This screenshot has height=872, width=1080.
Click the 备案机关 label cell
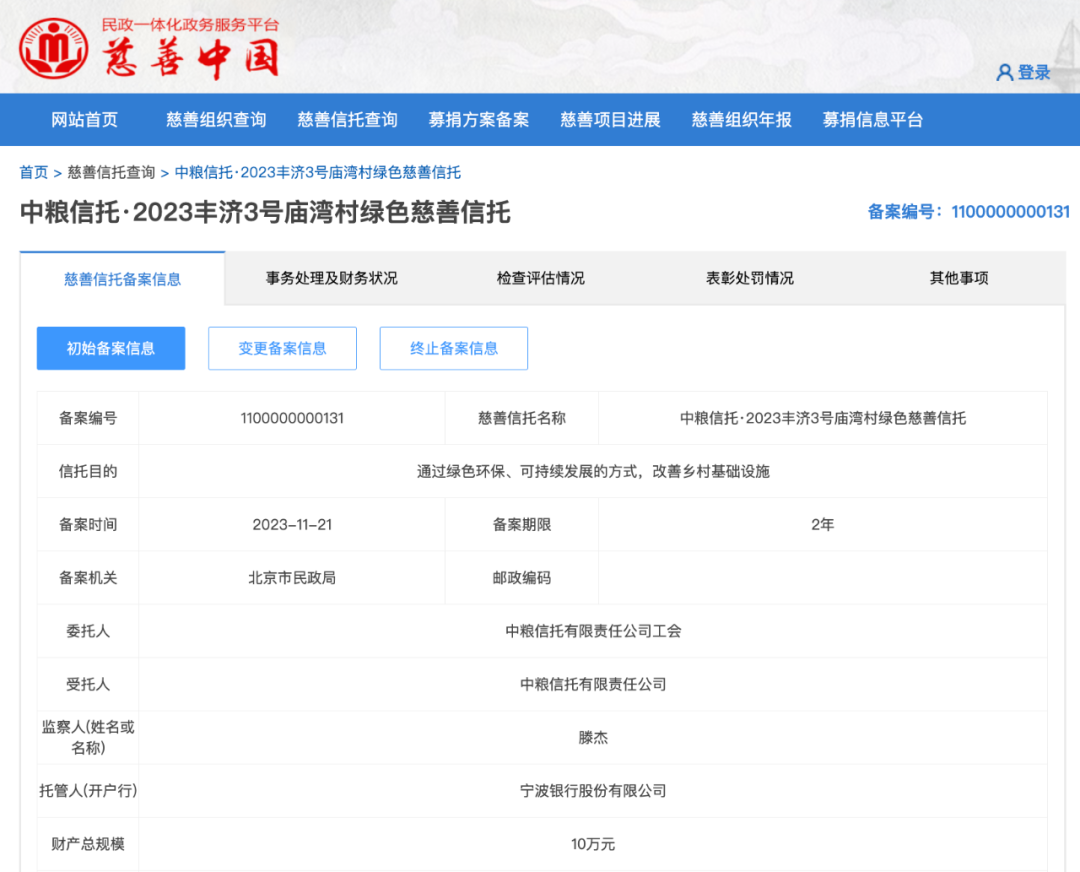click(x=88, y=578)
